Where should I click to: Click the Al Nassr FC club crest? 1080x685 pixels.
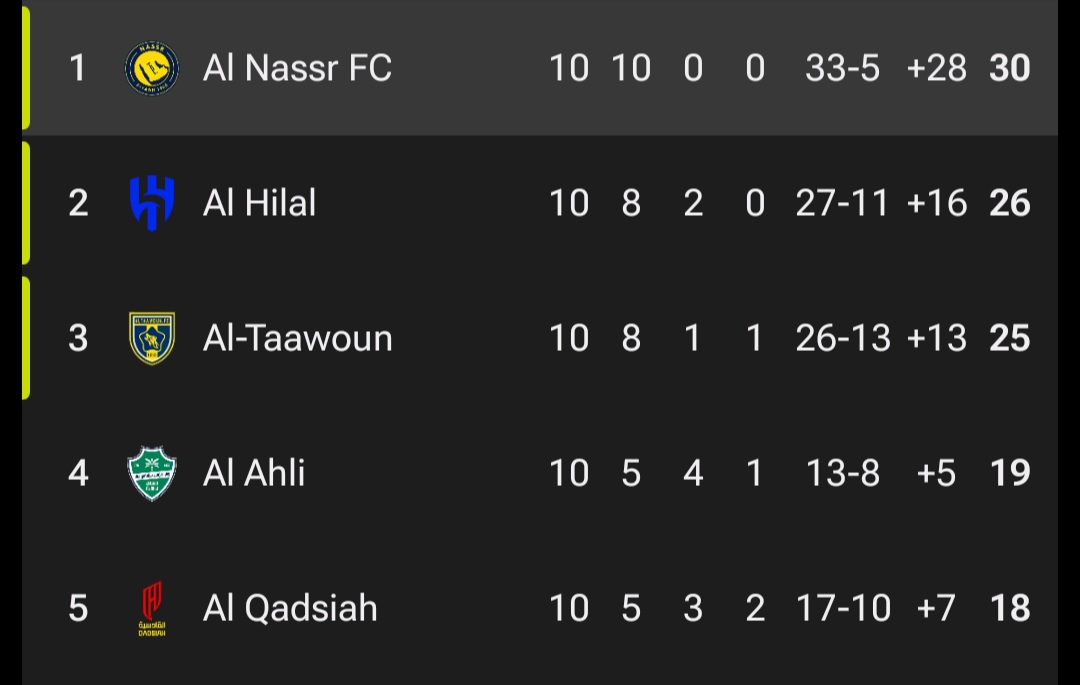152,68
